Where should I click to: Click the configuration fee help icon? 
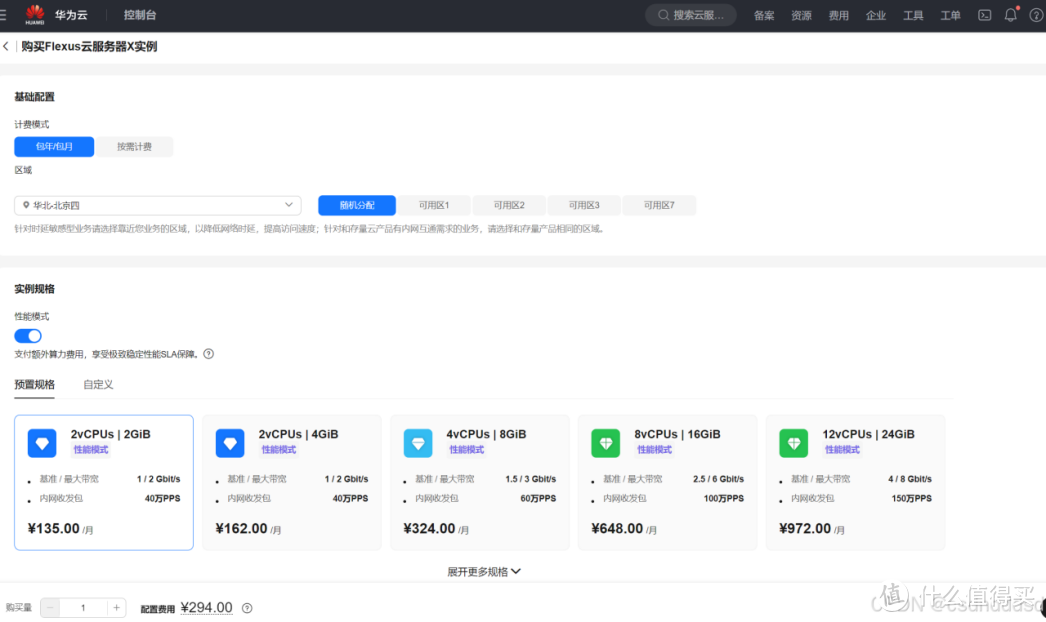[x=245, y=607]
